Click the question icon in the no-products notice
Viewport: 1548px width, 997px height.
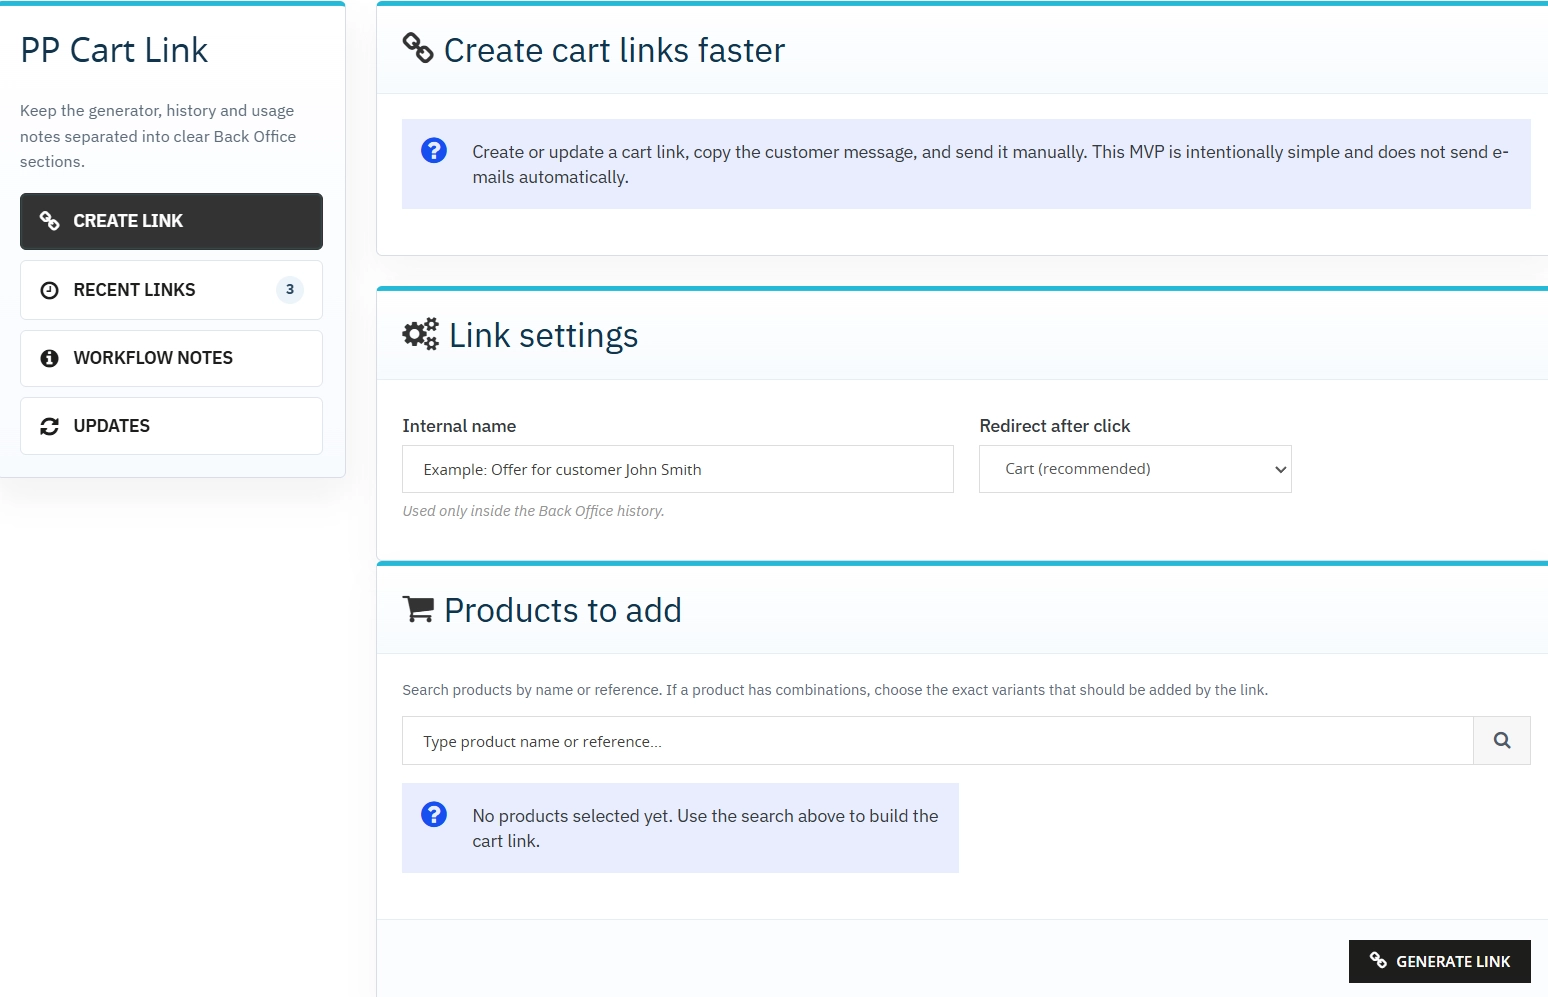[x=433, y=814]
